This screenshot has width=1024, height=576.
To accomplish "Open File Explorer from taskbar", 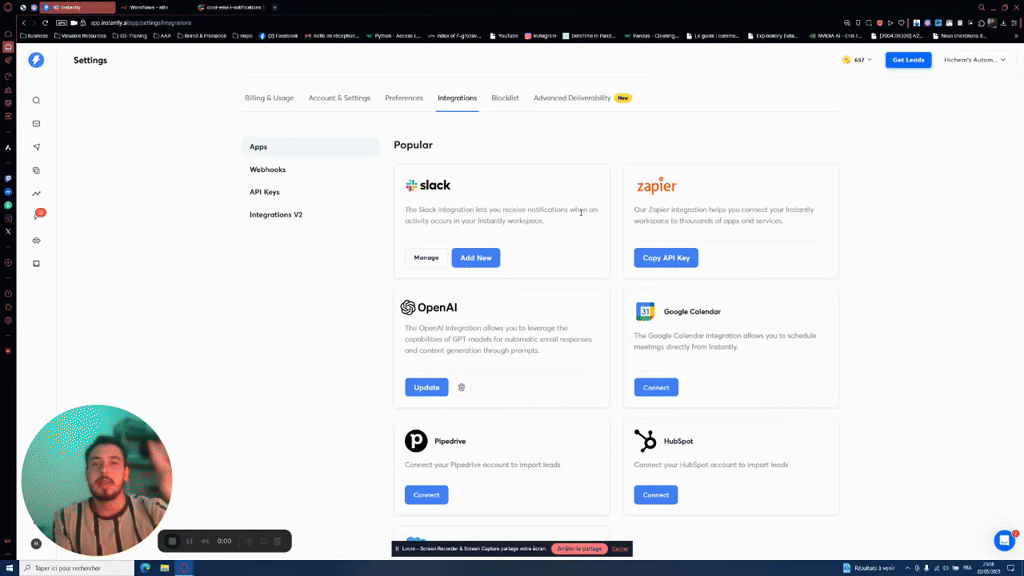I will click(165, 568).
